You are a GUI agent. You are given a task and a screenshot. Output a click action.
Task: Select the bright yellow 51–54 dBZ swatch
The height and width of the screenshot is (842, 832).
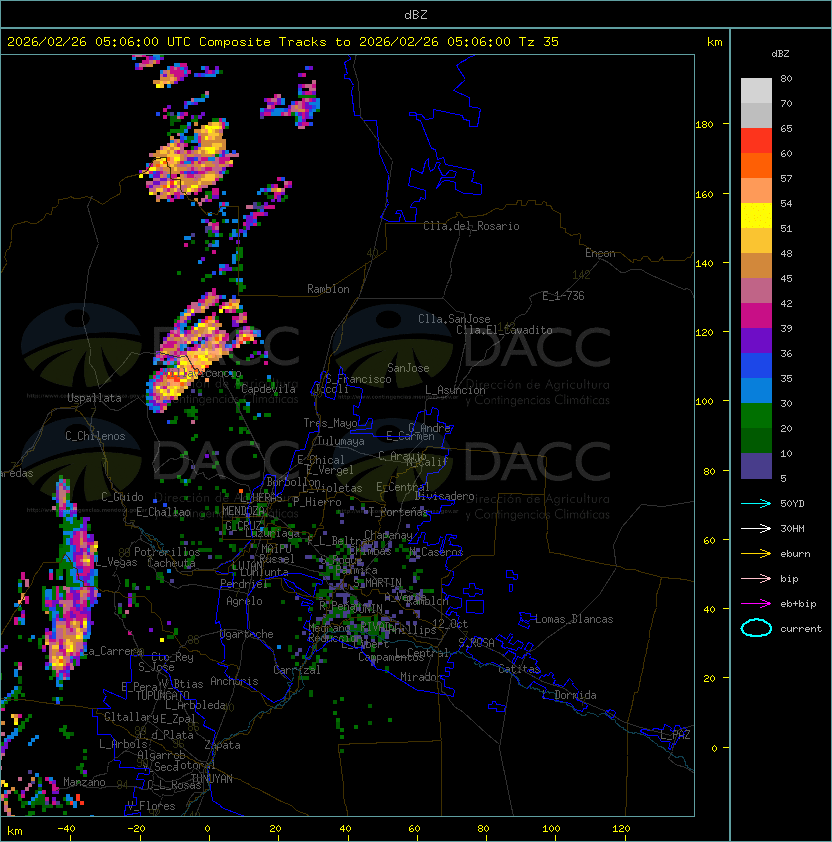tap(756, 216)
